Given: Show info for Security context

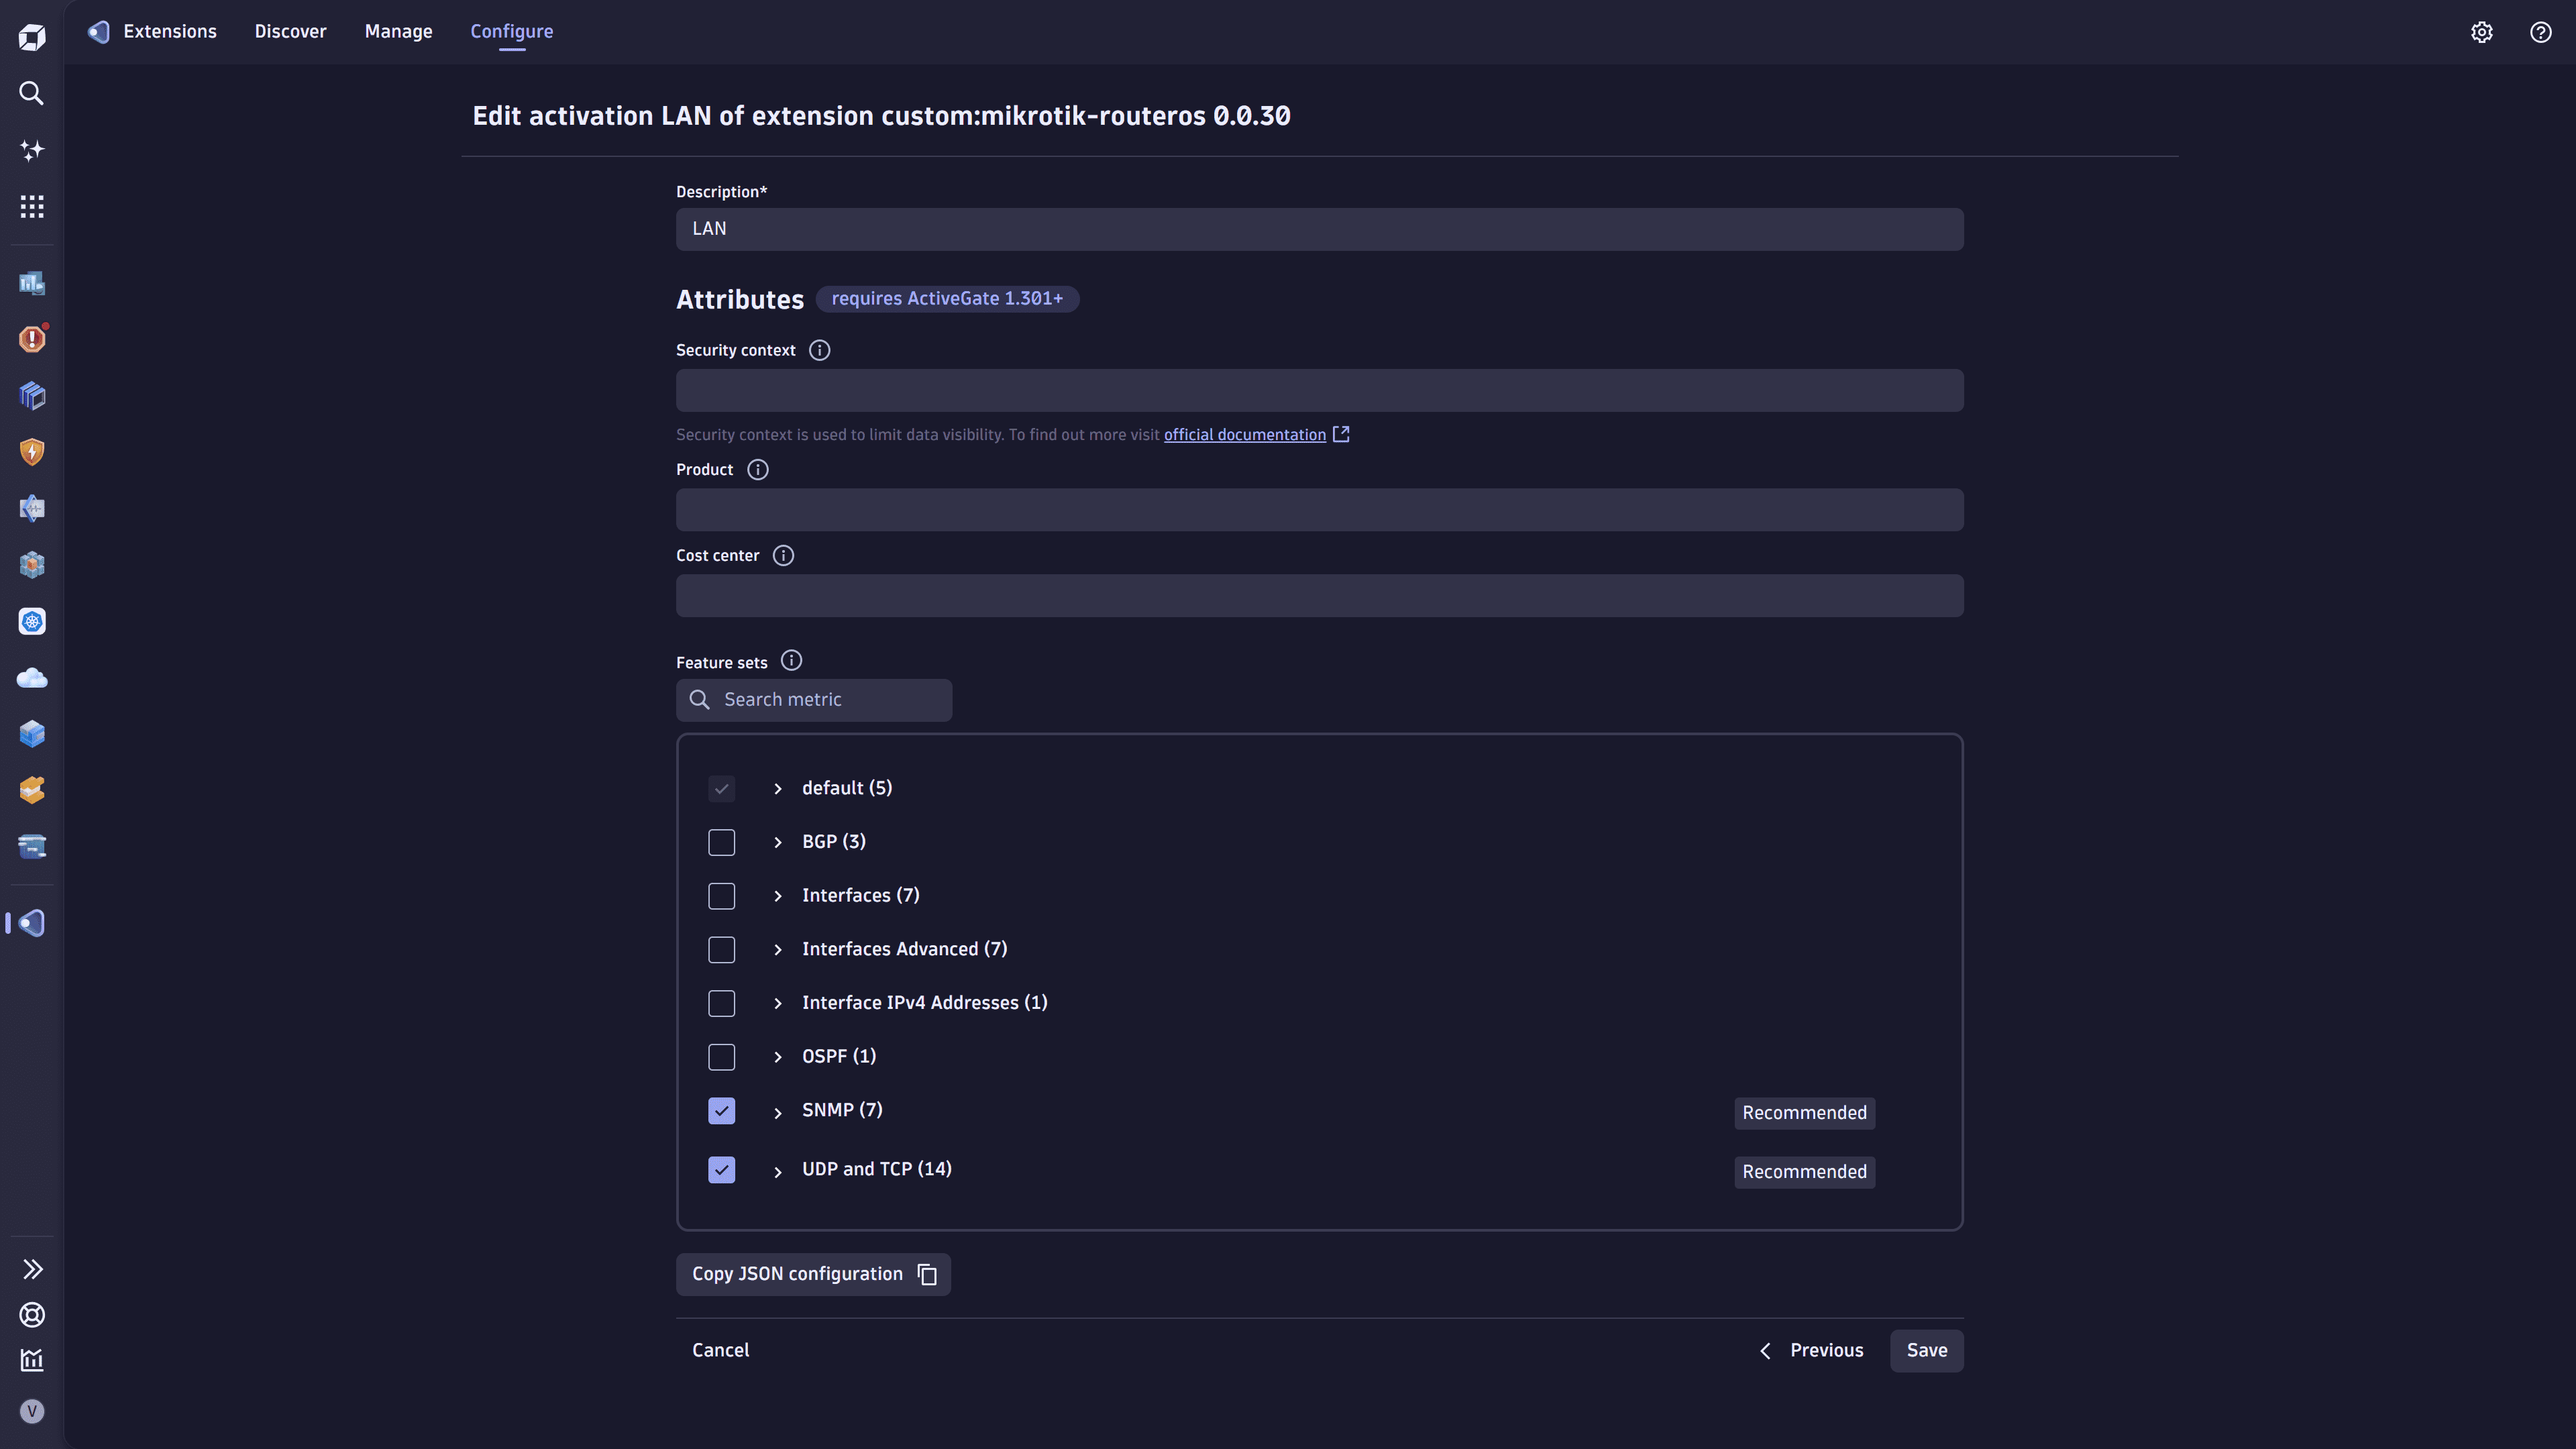Looking at the screenshot, I should point(819,350).
